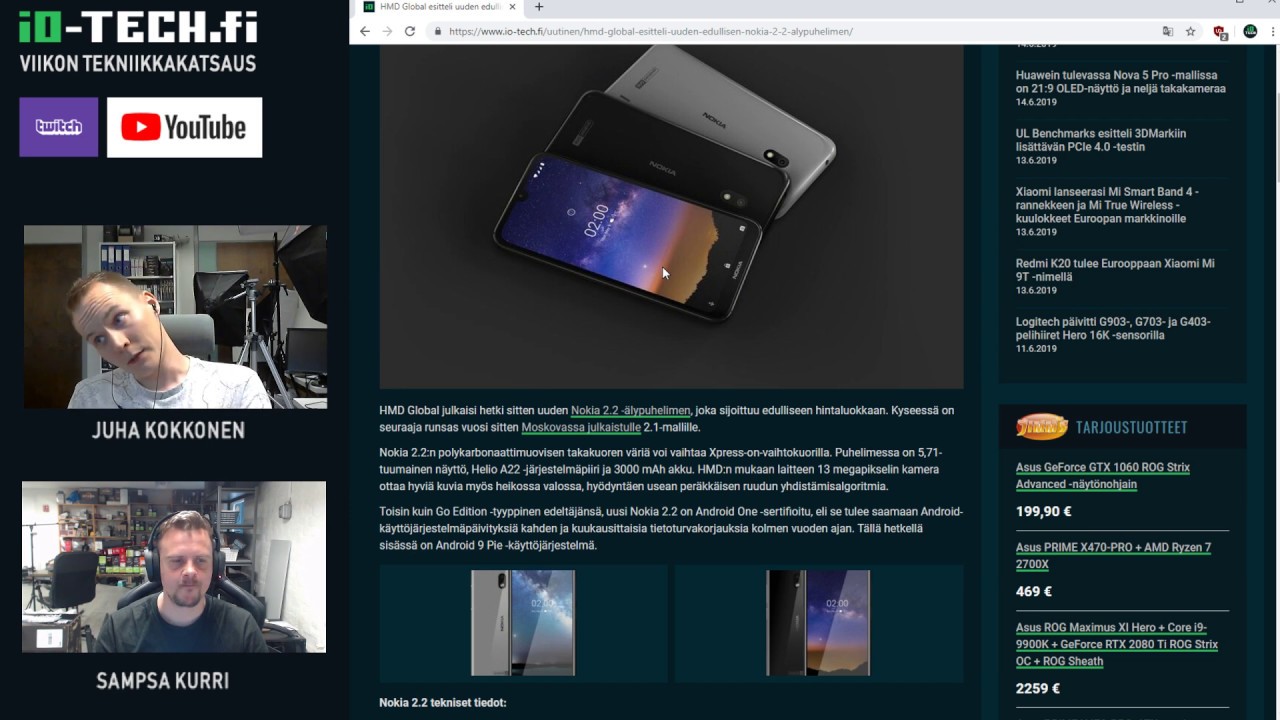Click the JUHA KOKONEN name label
The image size is (1280, 720).
pyautogui.click(x=169, y=431)
